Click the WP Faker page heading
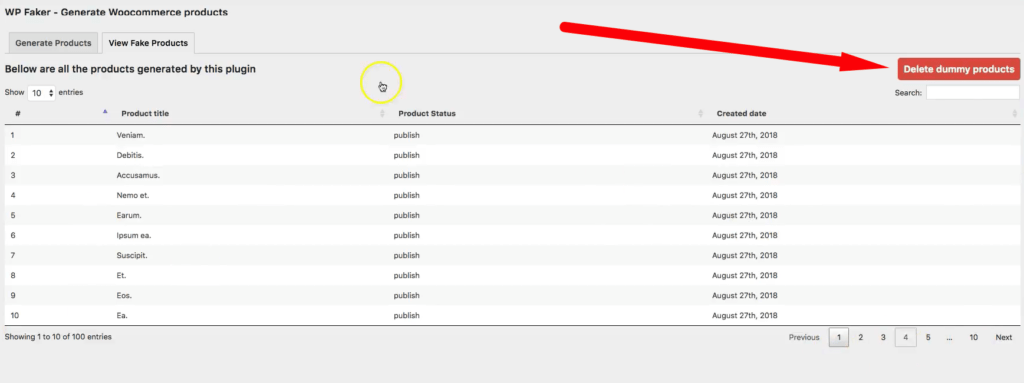 tap(116, 12)
